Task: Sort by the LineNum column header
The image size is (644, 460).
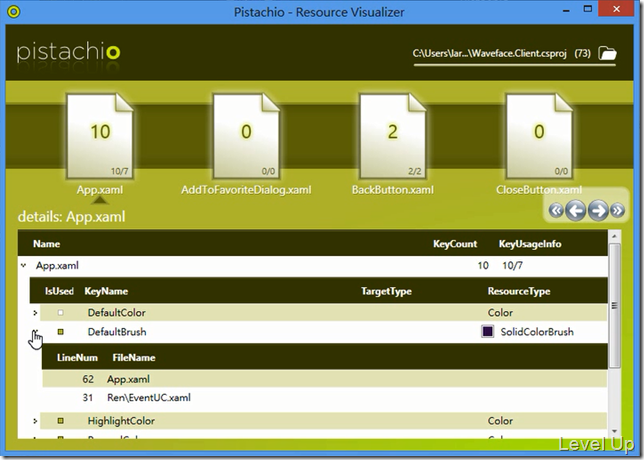Action: 77,358
